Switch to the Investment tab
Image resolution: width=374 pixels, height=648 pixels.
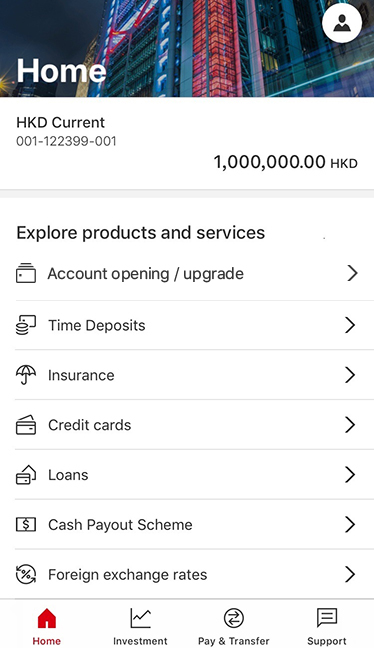click(x=140, y=626)
